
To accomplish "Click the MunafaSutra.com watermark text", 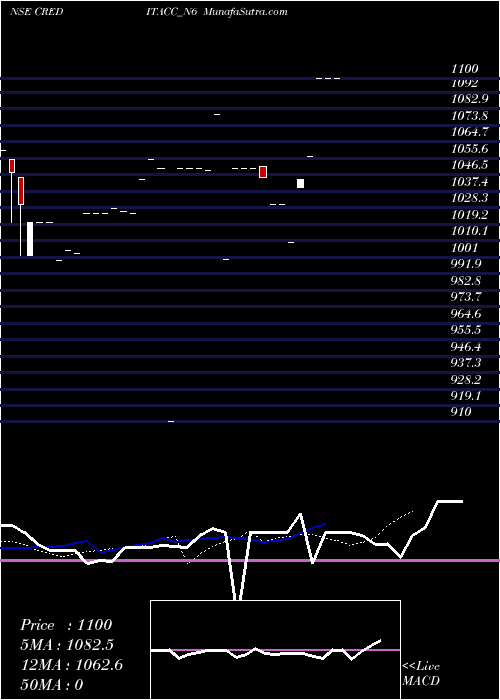I will (x=245, y=12).
